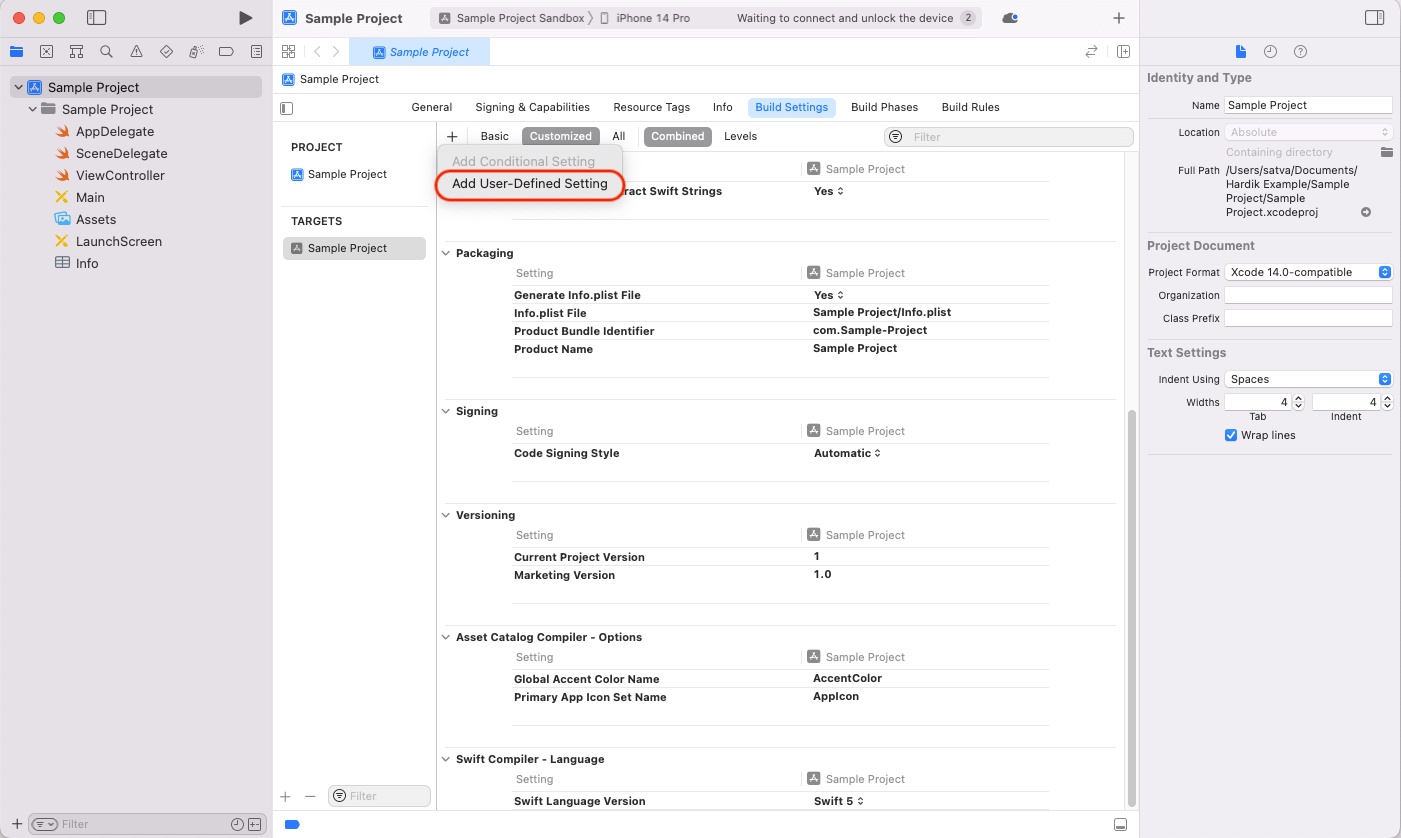Click the editor grid related-items icon
The width and height of the screenshot is (1401, 838).
(288, 51)
